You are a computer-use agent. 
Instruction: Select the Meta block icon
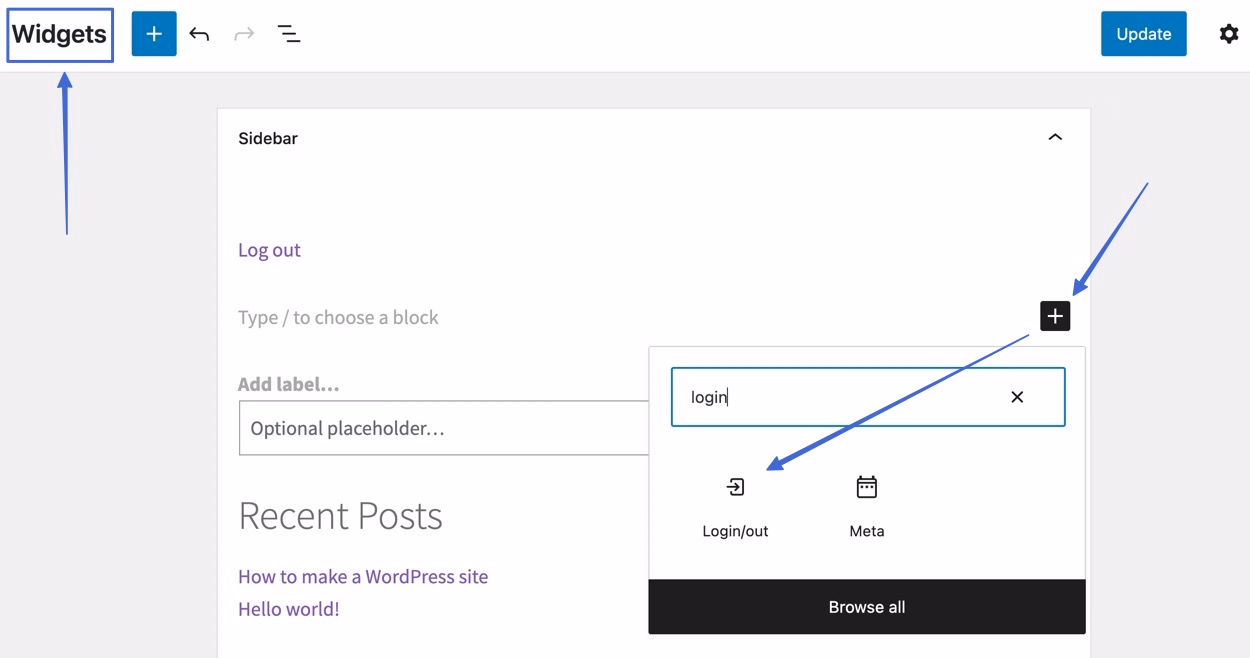865,487
